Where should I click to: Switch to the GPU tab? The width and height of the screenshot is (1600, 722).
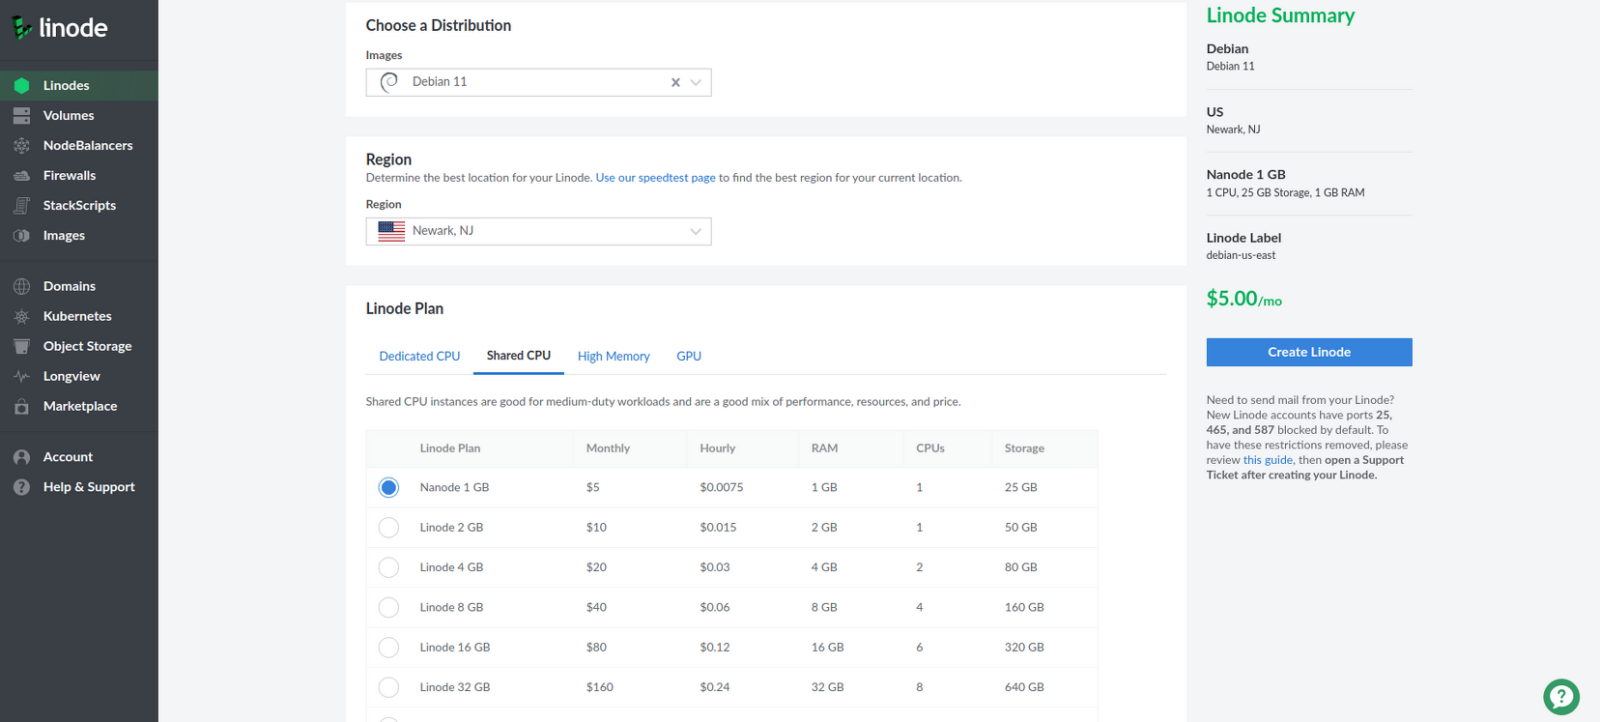point(689,357)
